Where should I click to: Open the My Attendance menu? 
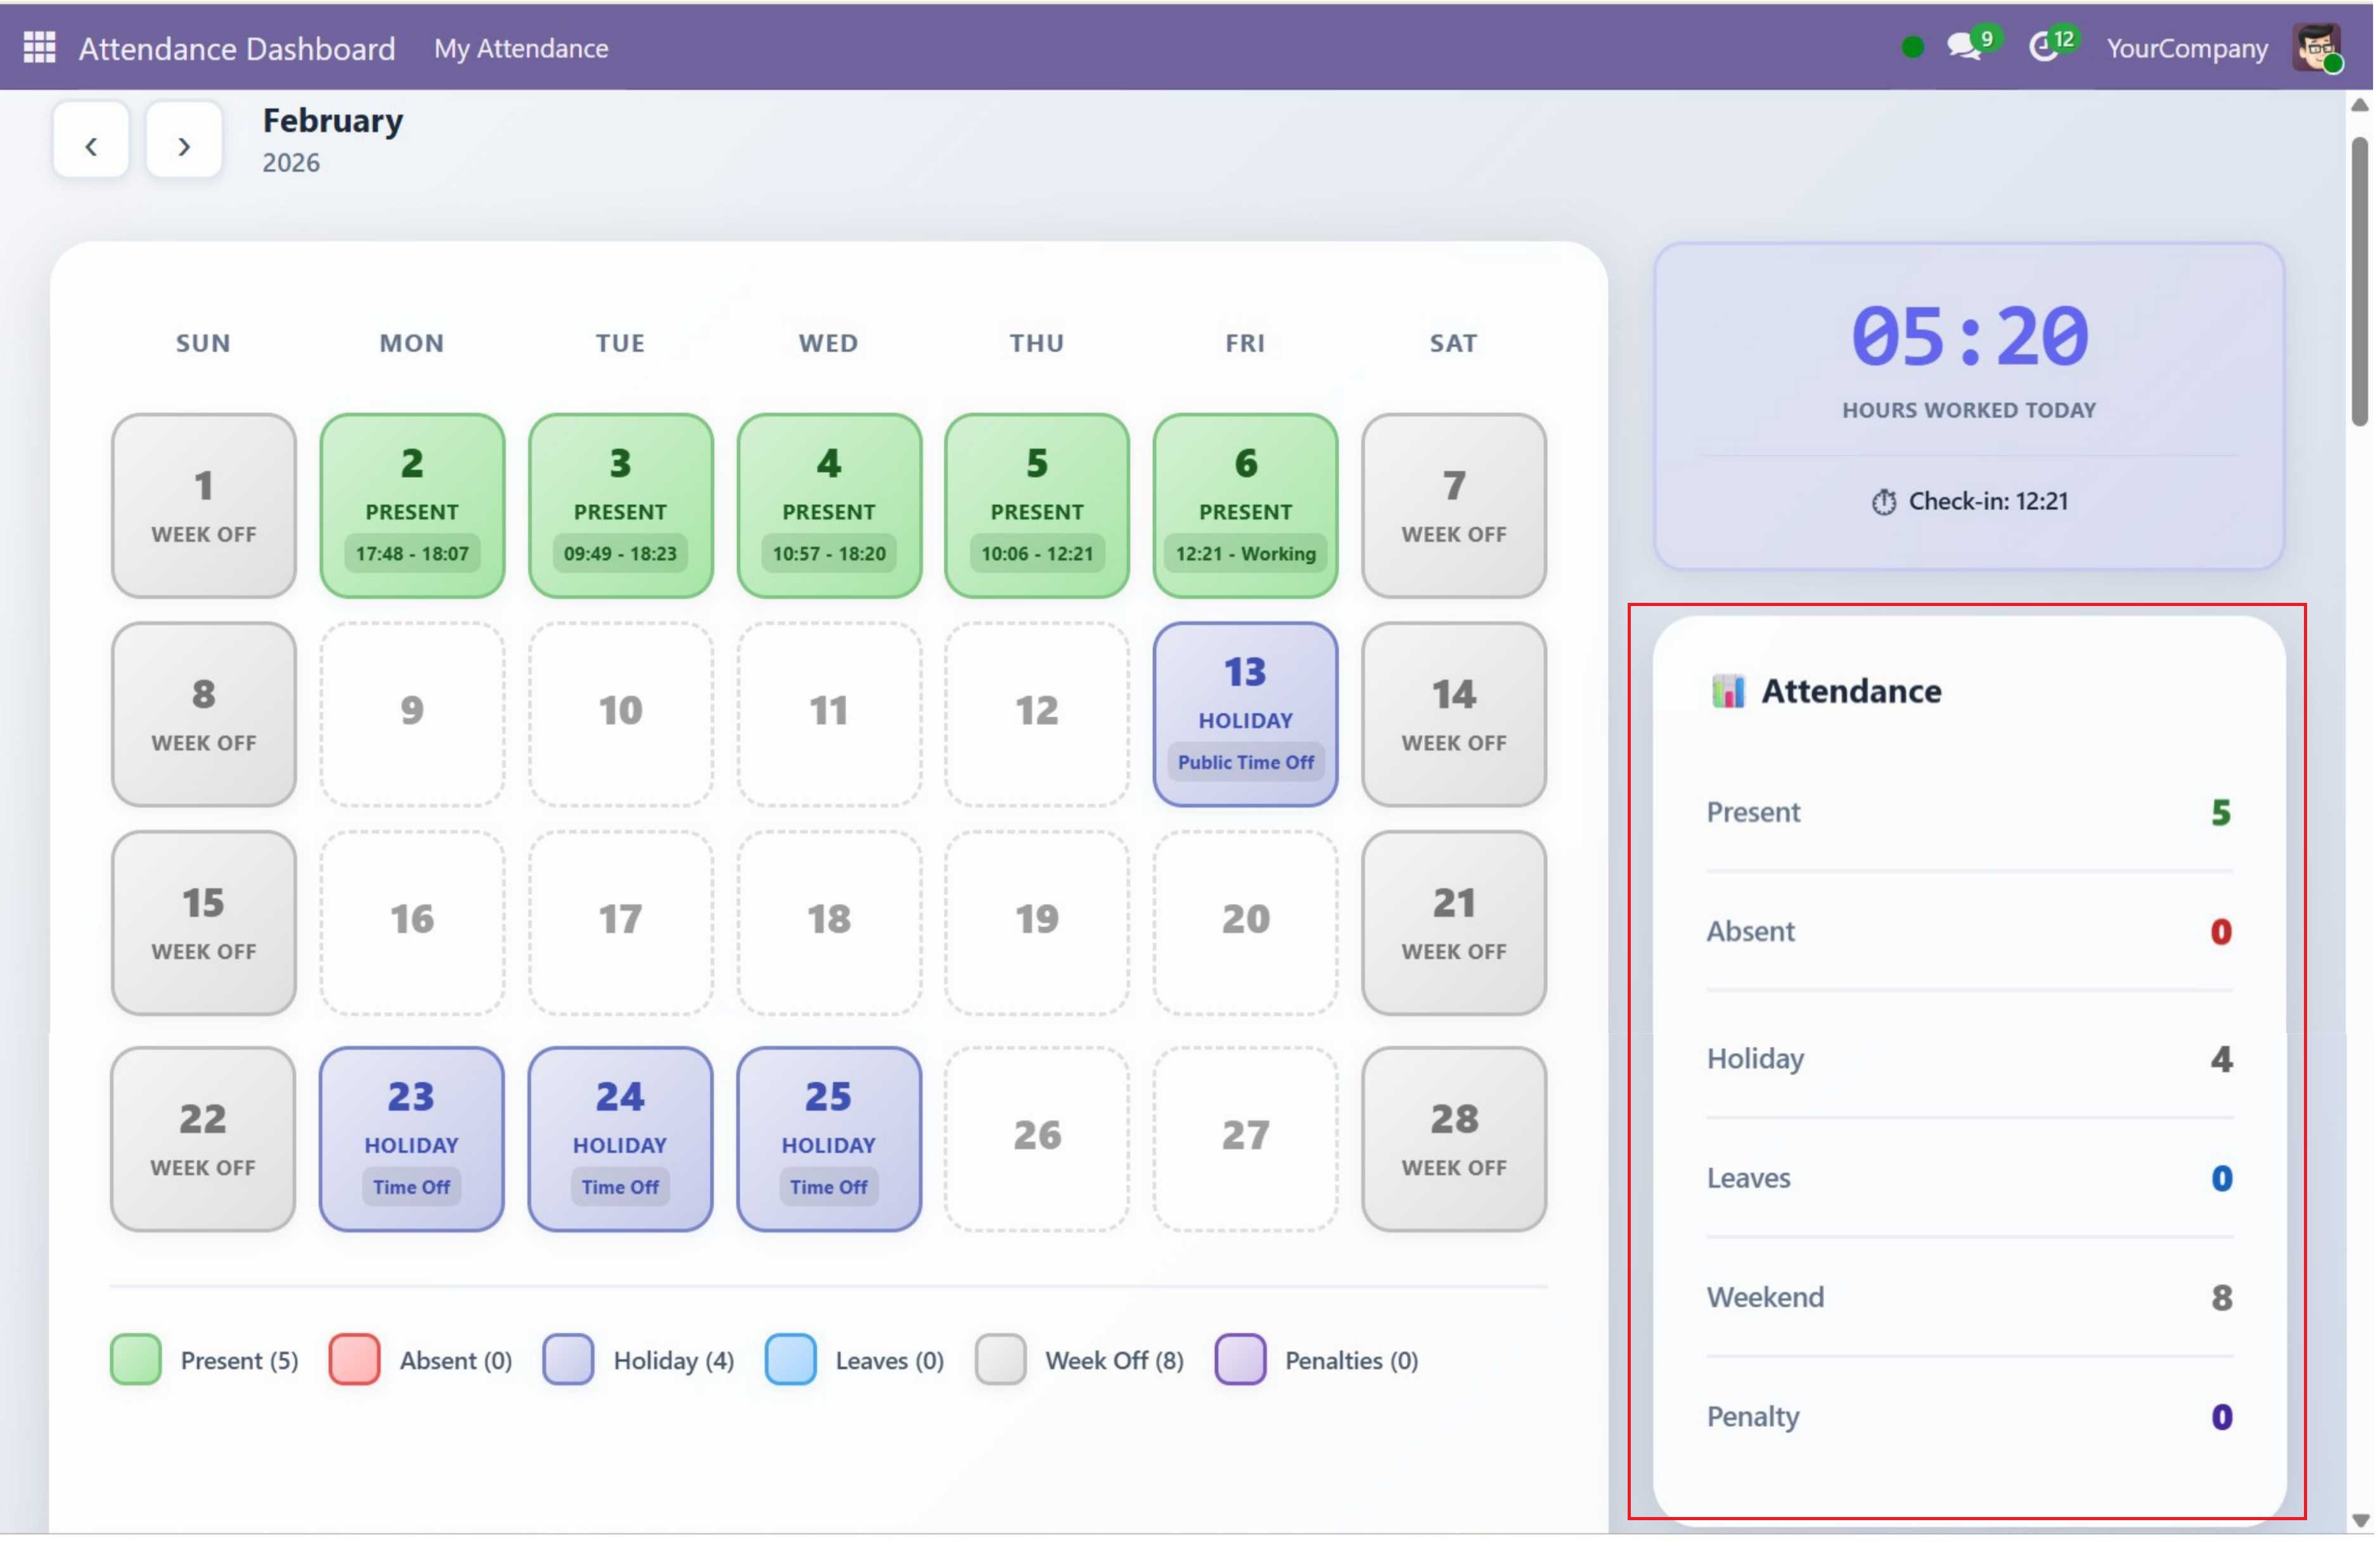click(x=522, y=48)
